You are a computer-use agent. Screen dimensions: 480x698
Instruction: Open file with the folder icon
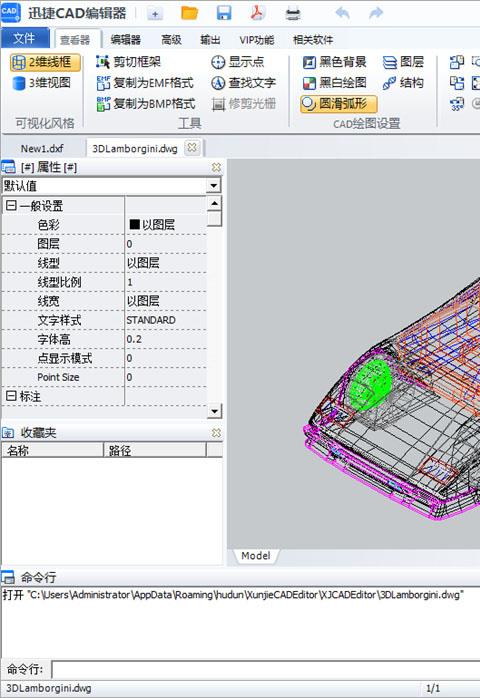point(189,13)
